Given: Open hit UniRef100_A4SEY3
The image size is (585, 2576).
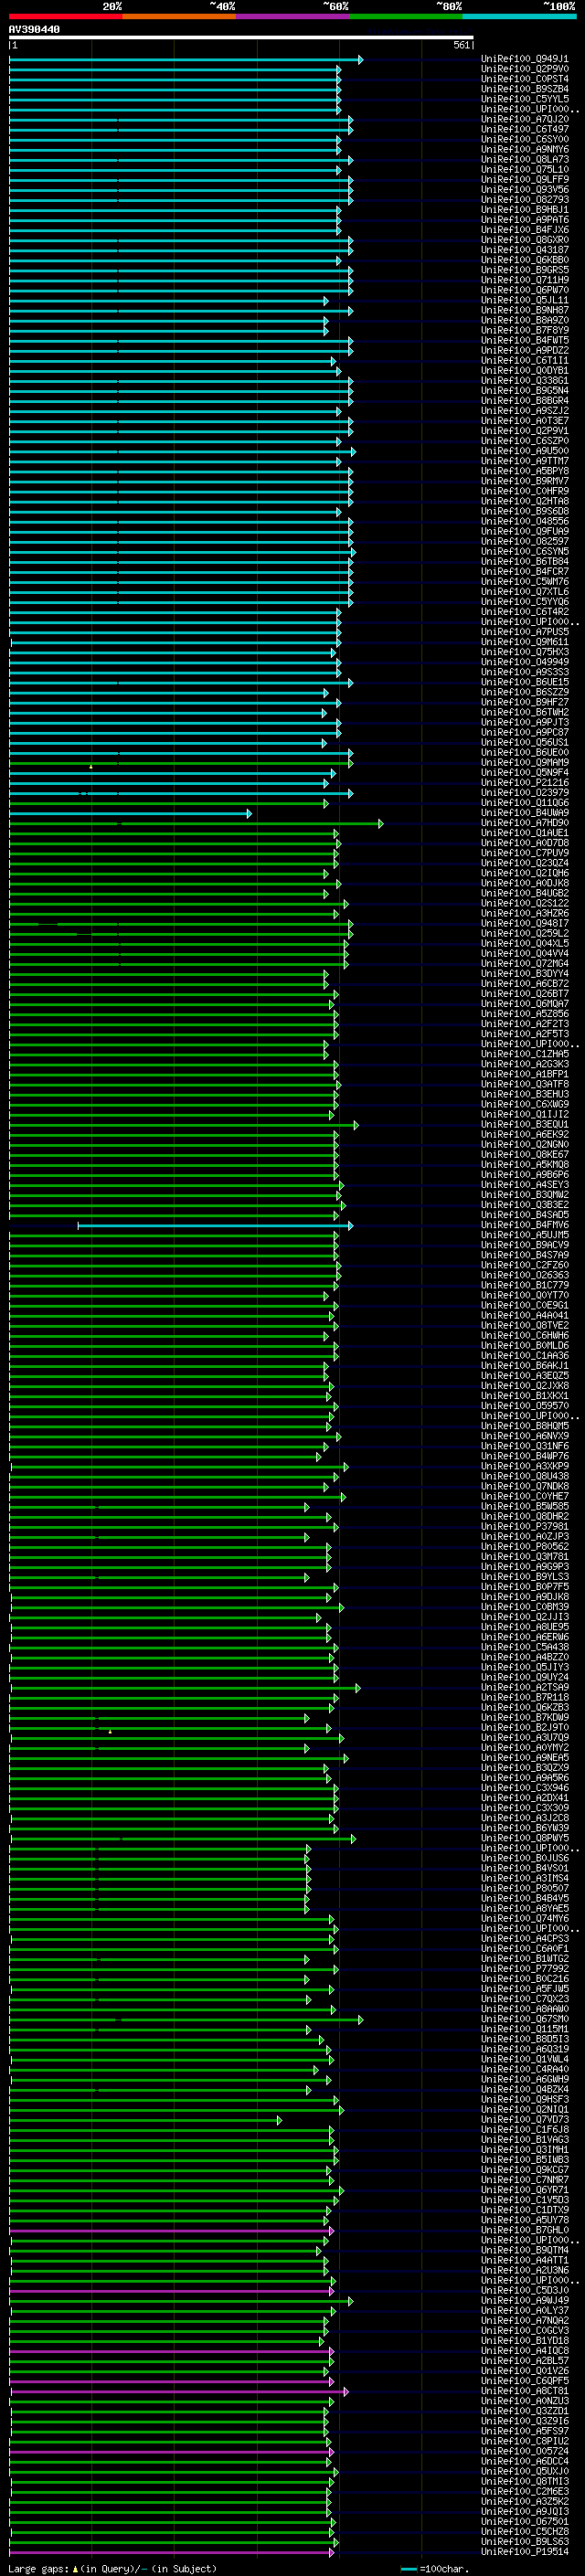Looking at the screenshot, I should tap(525, 1185).
